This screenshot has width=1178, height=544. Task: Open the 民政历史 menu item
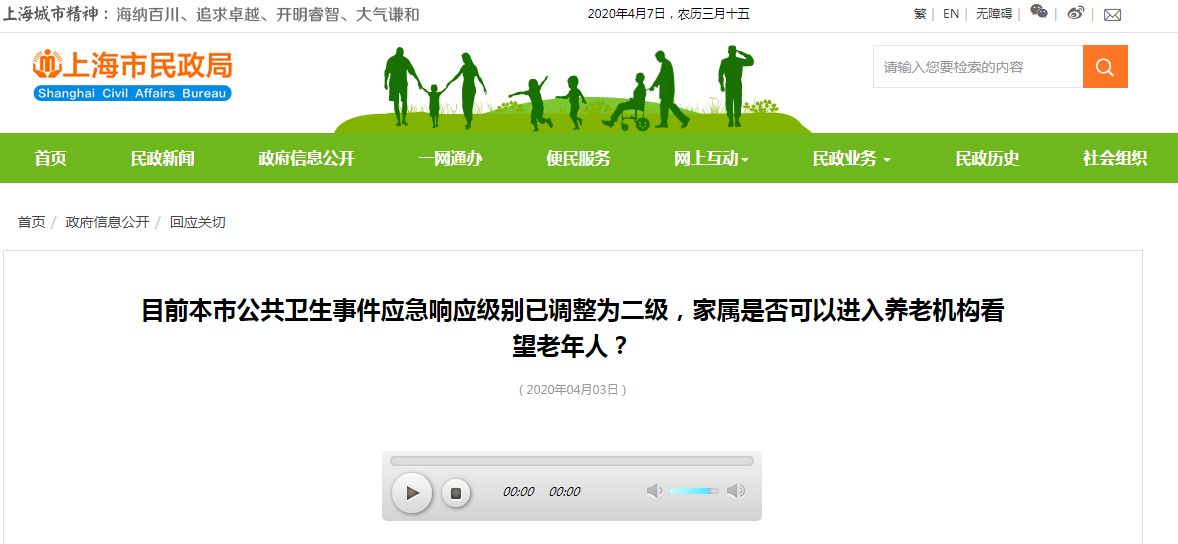tap(987, 159)
